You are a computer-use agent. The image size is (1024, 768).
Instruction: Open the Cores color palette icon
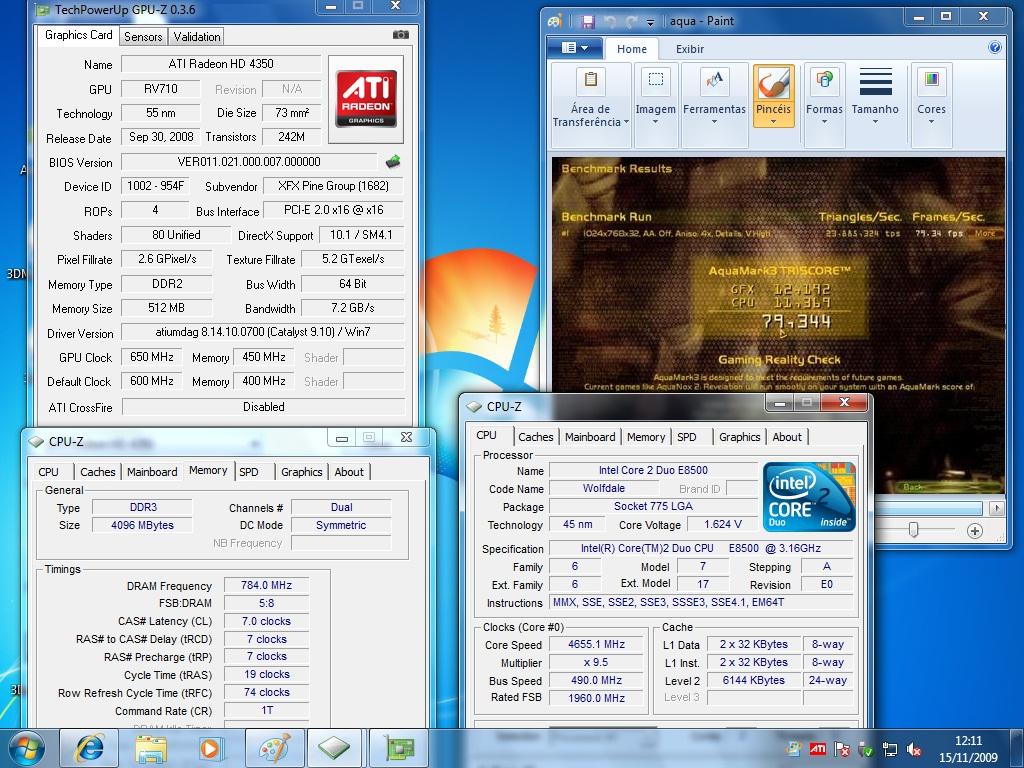pyautogui.click(x=931, y=80)
